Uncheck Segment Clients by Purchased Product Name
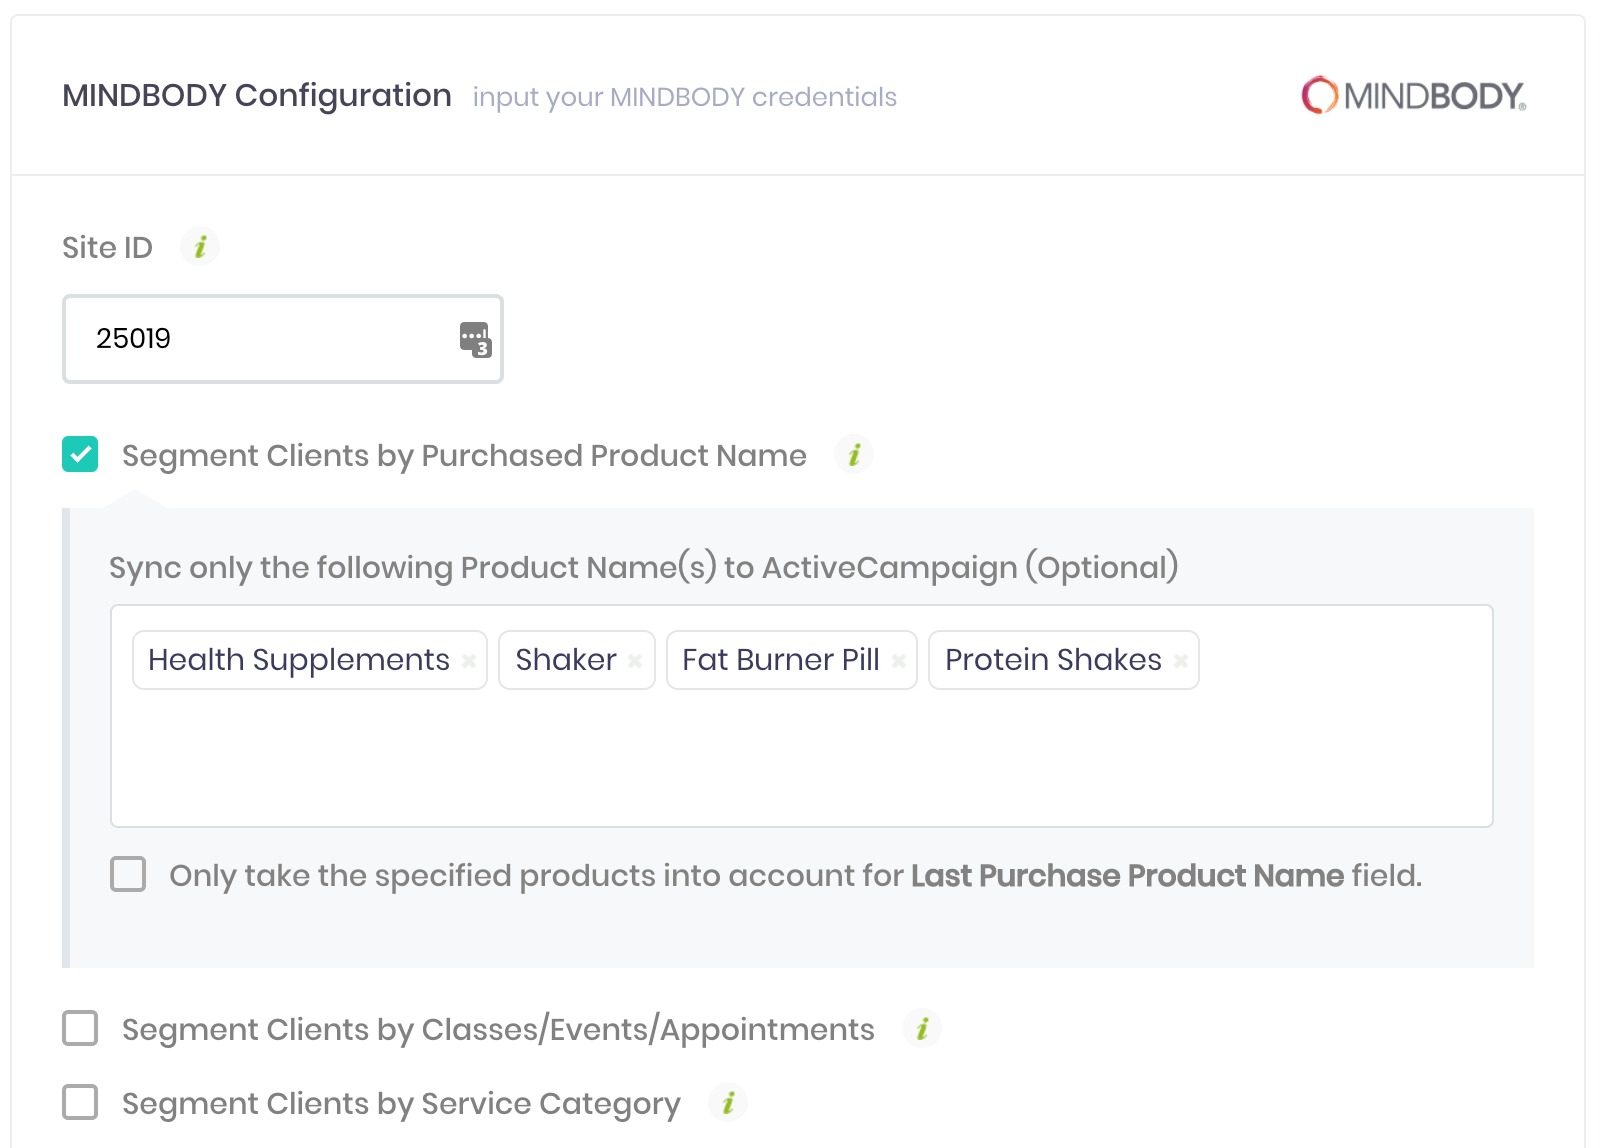Viewport: 1602px width, 1148px height. coord(80,454)
